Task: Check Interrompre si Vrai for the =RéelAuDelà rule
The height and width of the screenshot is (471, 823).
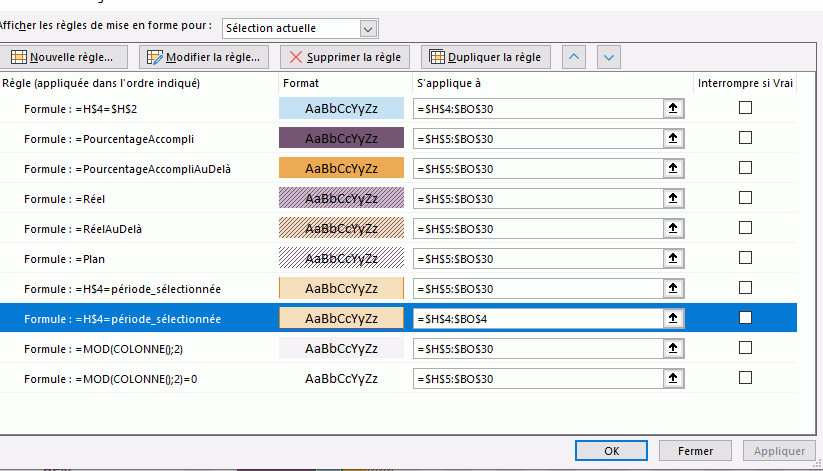Action: coord(745,228)
